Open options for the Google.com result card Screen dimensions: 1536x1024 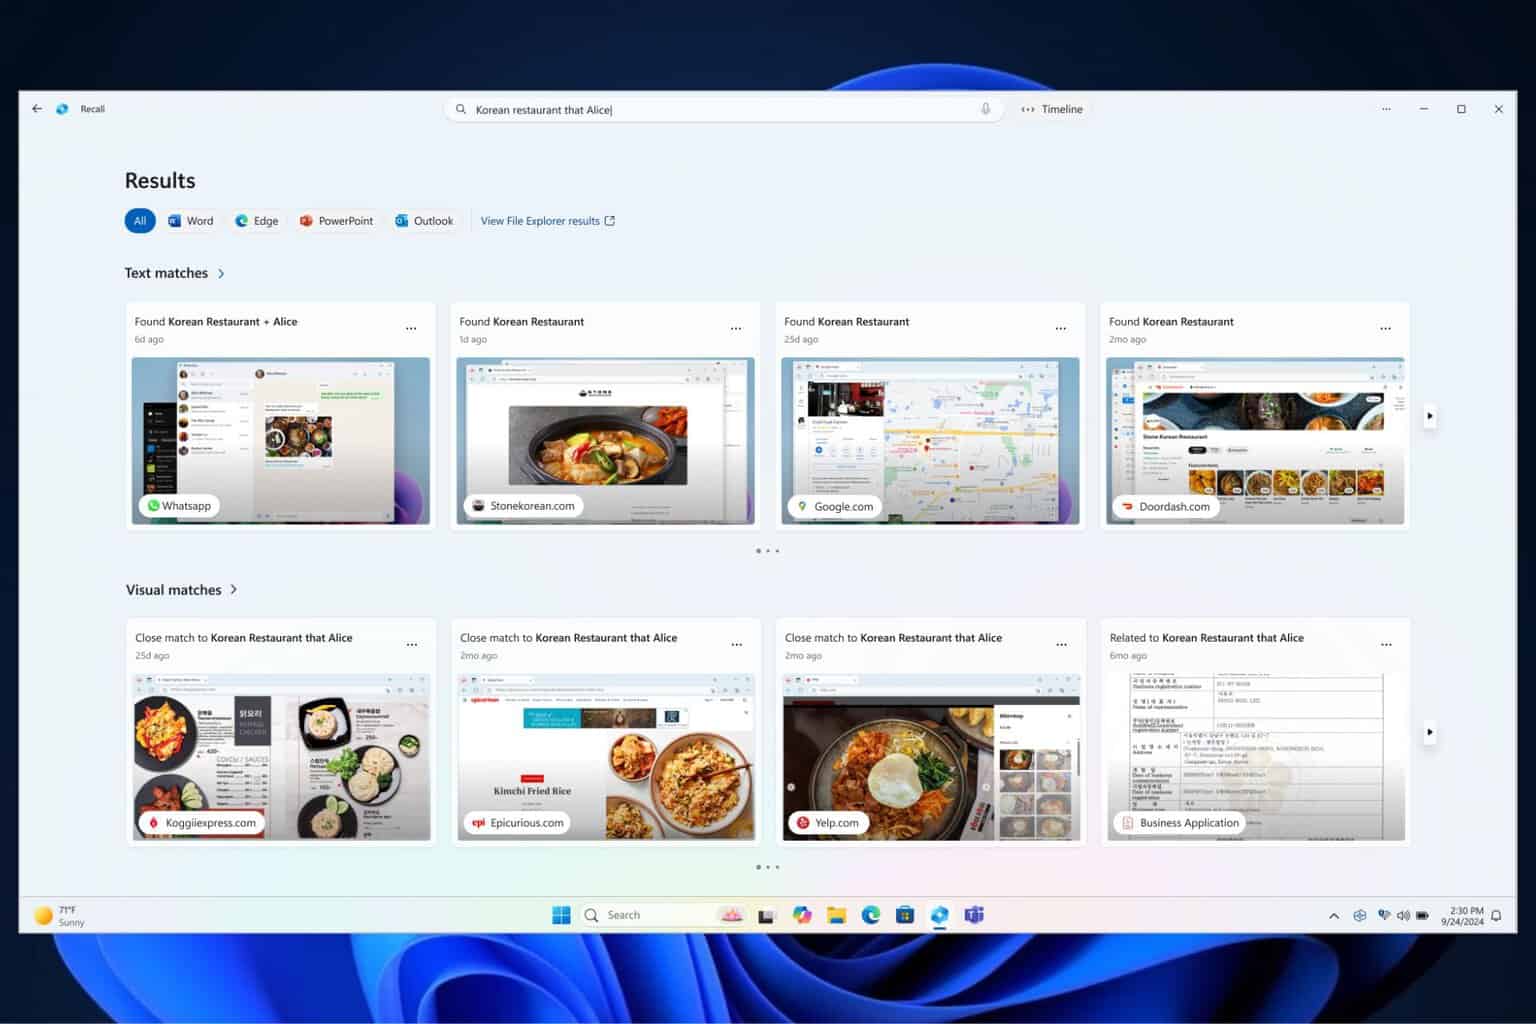click(x=1061, y=328)
